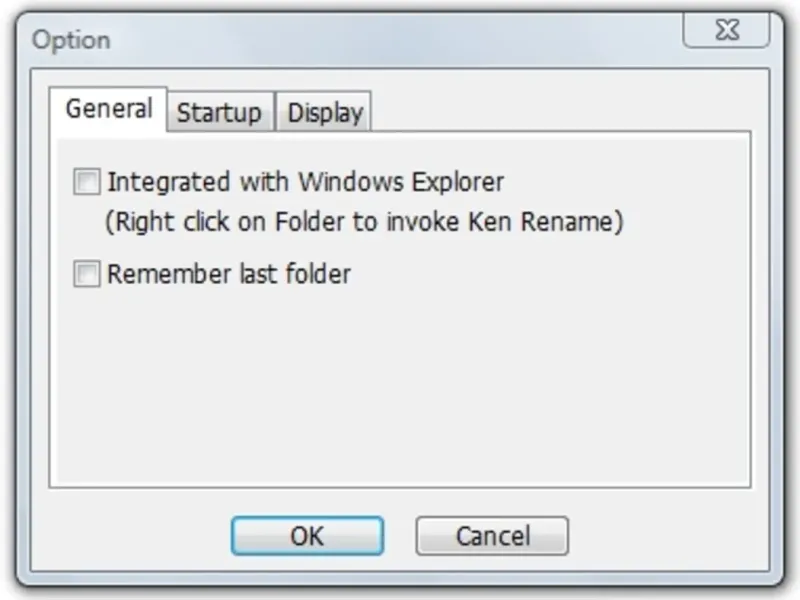Screen dimensions: 800x600
Task: Click the Ken Rename right-click hint text
Action: pos(364,222)
